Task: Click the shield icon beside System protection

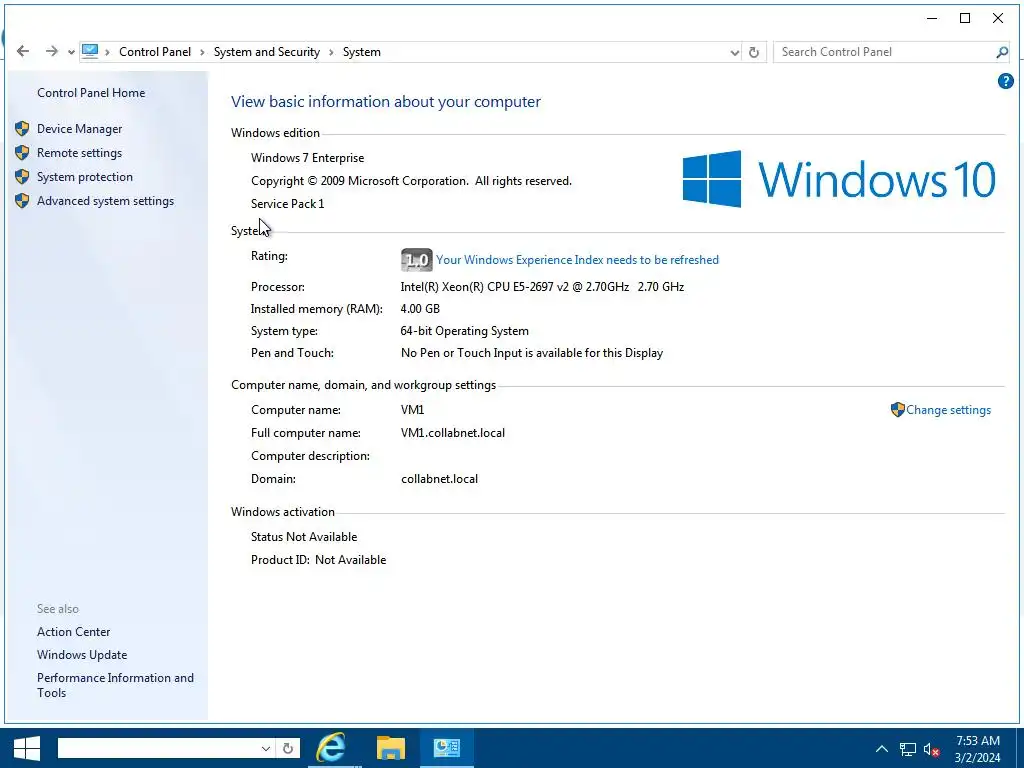Action: pyautogui.click(x=22, y=177)
